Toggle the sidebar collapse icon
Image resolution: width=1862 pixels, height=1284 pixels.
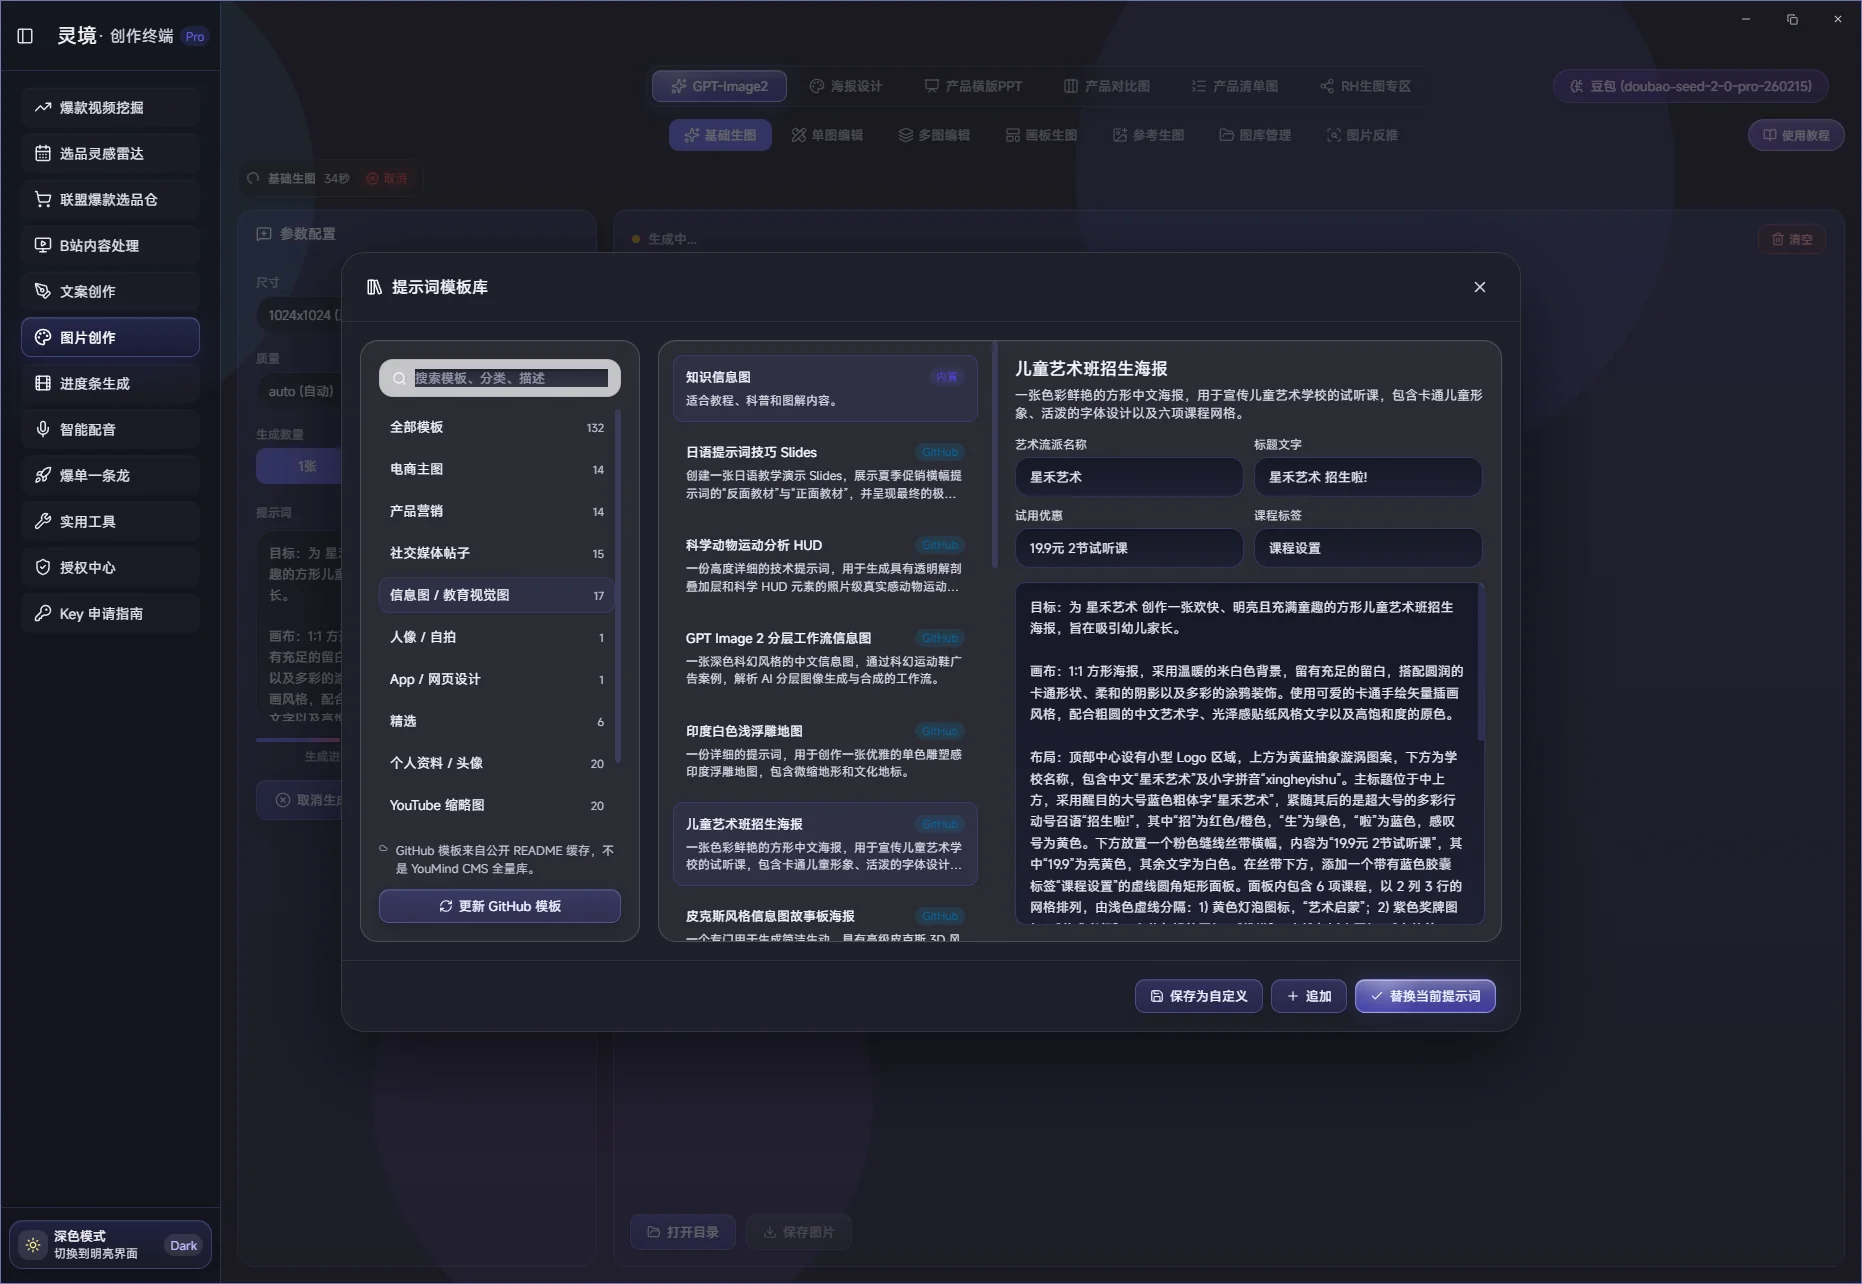tap(26, 36)
